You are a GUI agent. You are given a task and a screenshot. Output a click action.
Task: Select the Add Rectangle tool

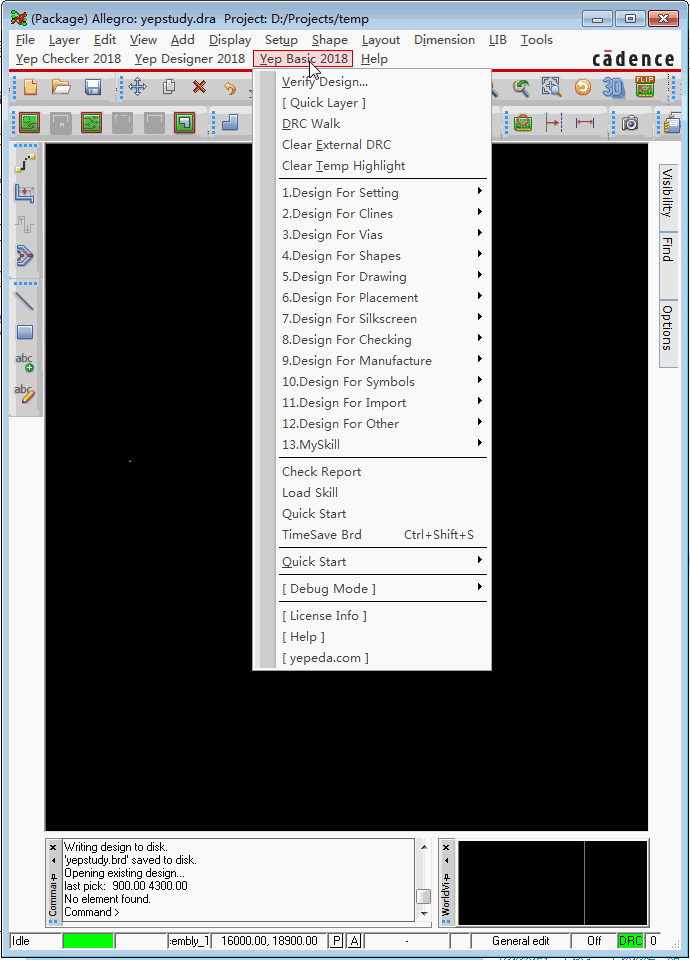(x=25, y=332)
